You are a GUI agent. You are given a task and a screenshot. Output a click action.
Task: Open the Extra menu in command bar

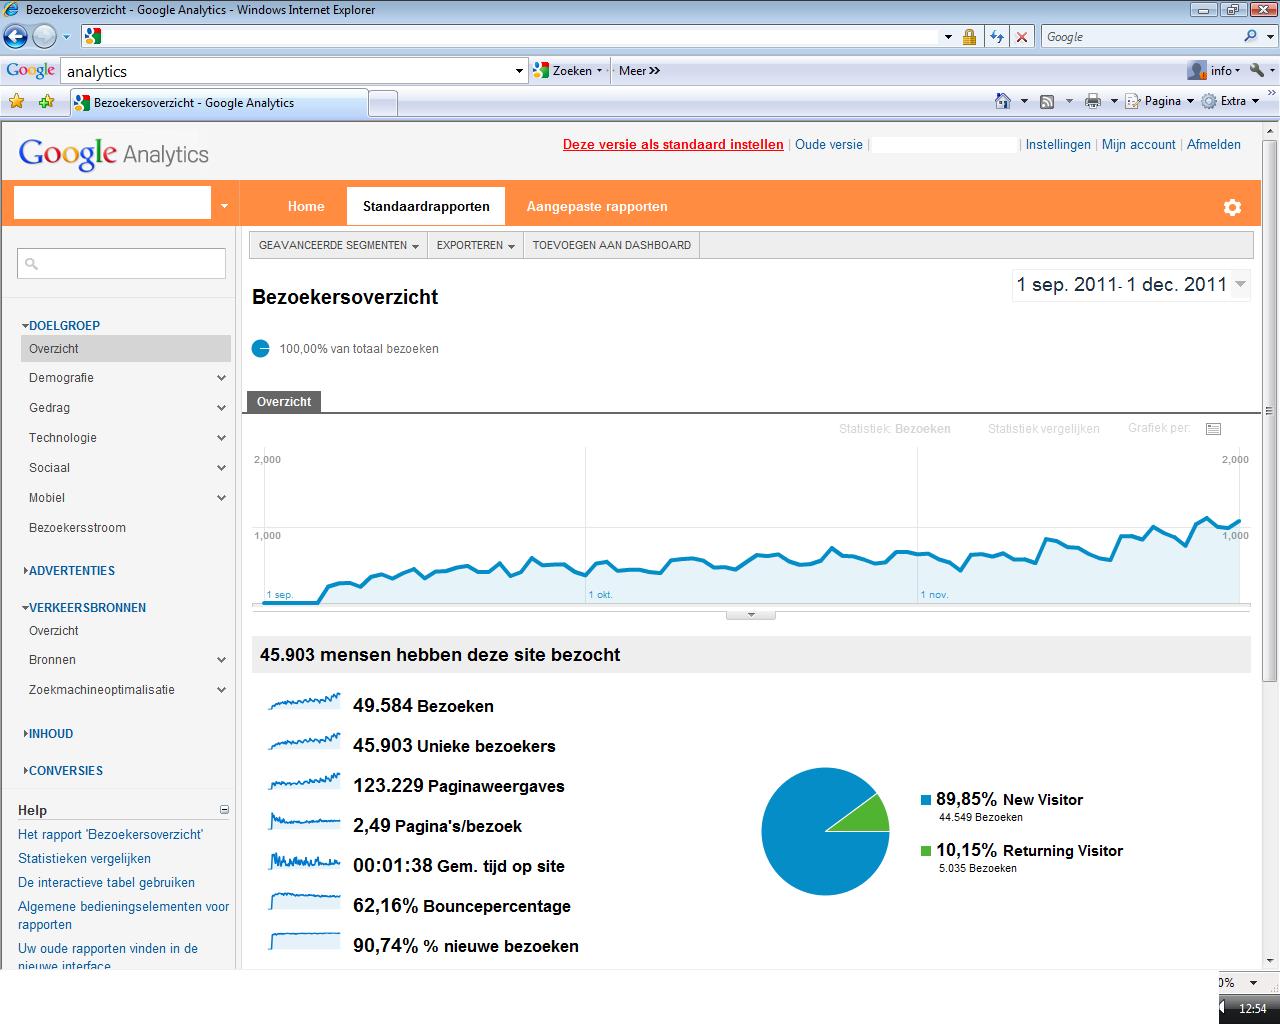pyautogui.click(x=1230, y=101)
